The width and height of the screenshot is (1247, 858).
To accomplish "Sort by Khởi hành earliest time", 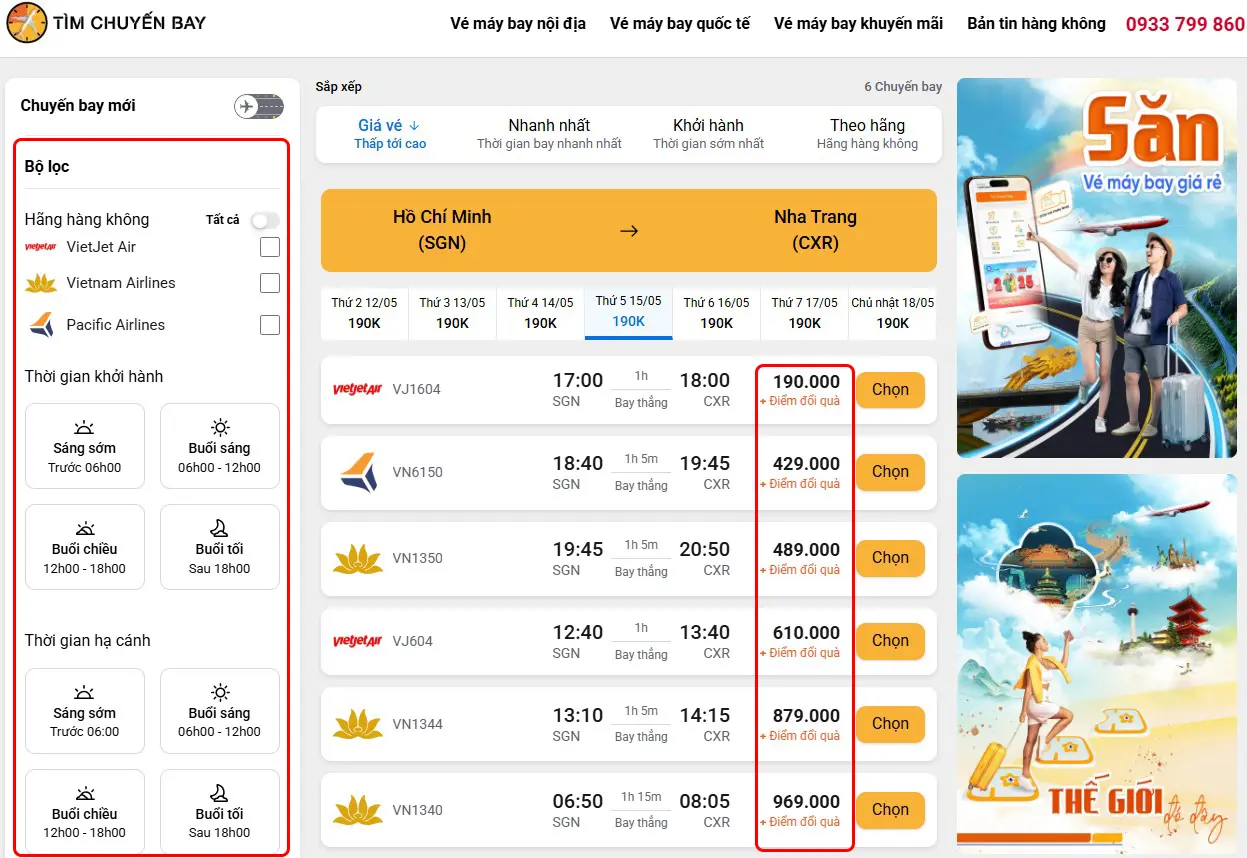I will (708, 134).
